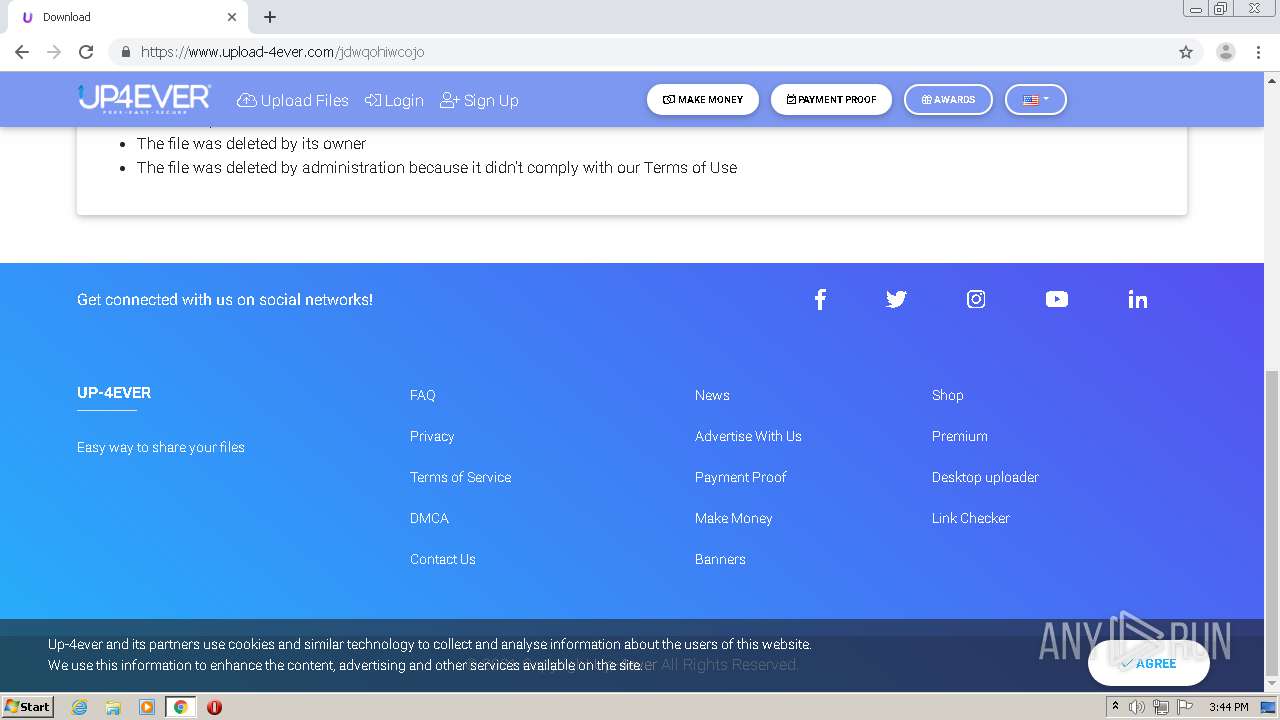
Task: Click the red Opera-style taskbar icon
Action: click(x=214, y=707)
